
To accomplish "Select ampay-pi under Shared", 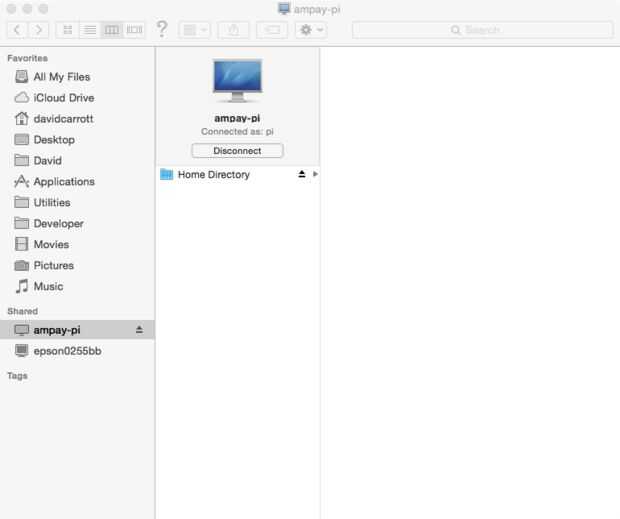I will (x=77, y=330).
